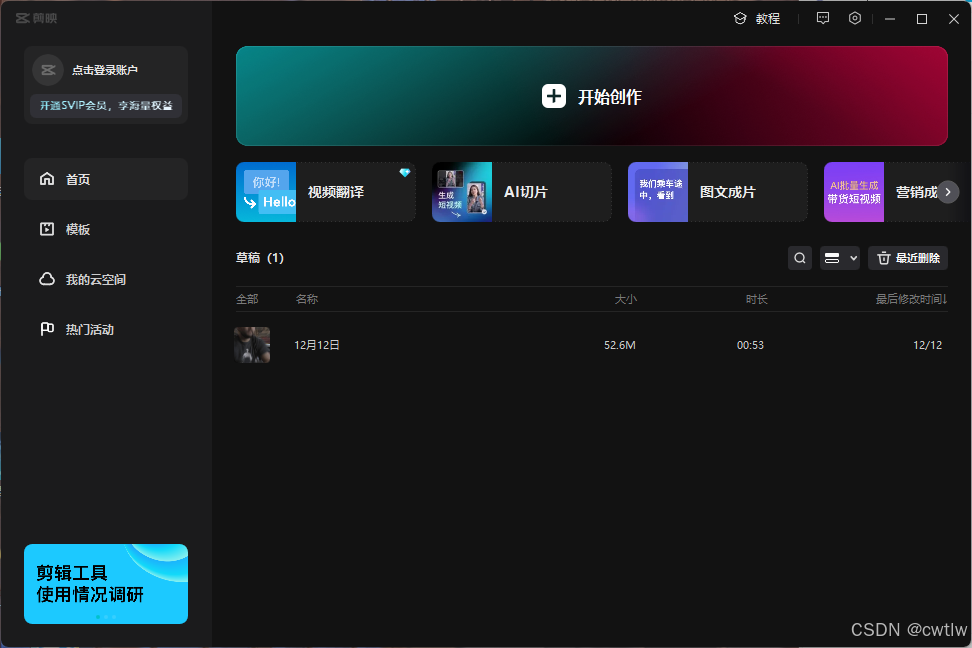
Task: Click the 图文成片 card thumbnail image
Action: 658,192
